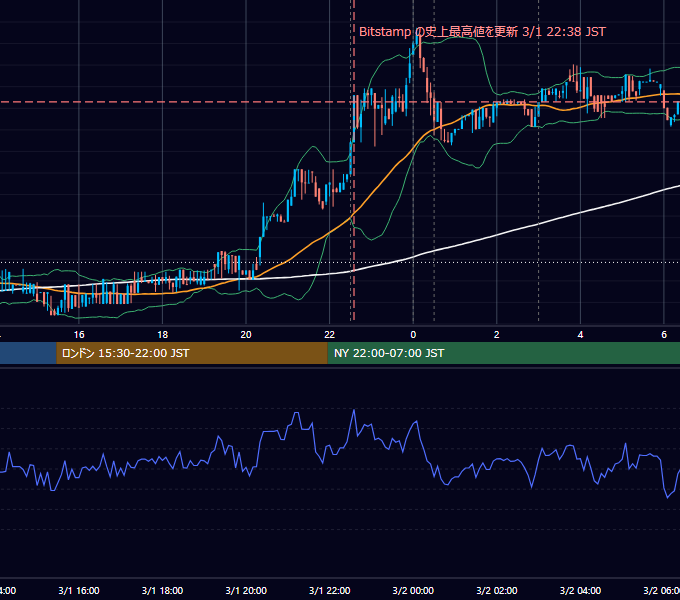The width and height of the screenshot is (680, 600).
Task: Click the hour 16 axis label
Action: click(x=79, y=335)
